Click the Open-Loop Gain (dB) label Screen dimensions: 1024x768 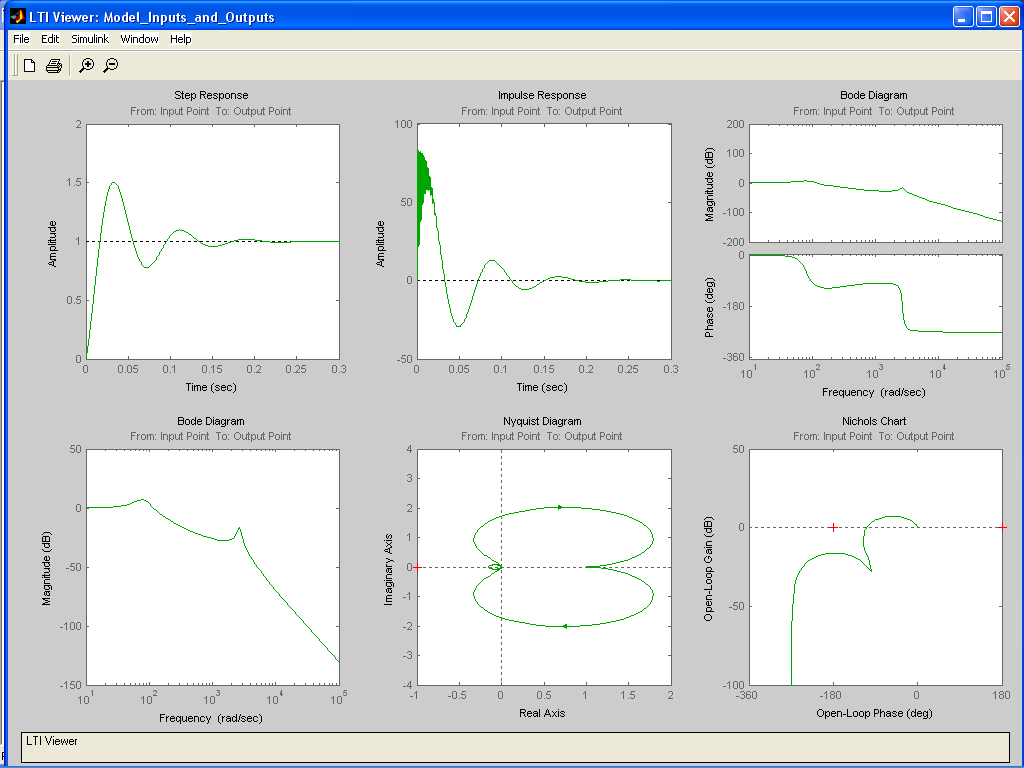(x=709, y=569)
